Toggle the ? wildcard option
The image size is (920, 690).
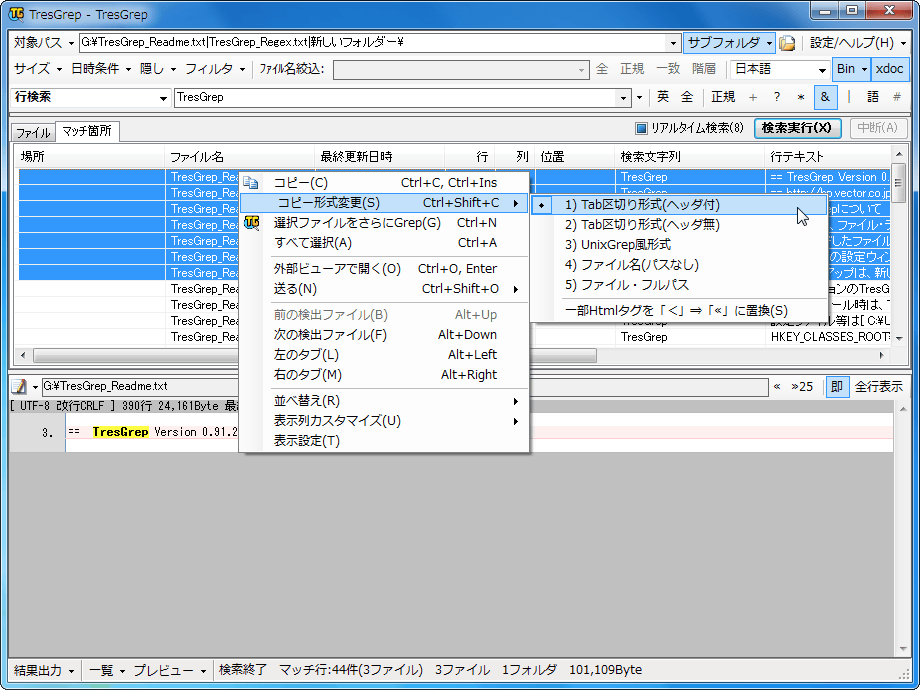(777, 97)
